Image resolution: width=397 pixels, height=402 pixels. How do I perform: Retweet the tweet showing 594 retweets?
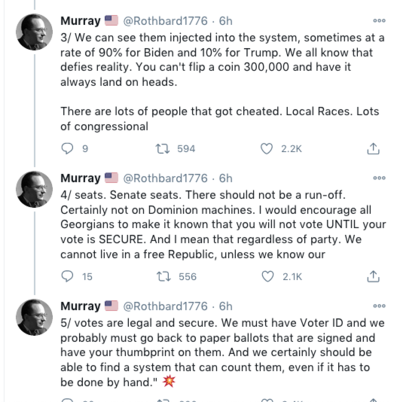pyautogui.click(x=163, y=148)
